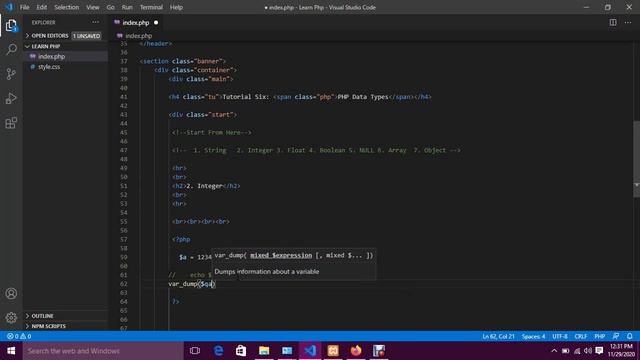This screenshot has height=360, width=640.
Task: Click the '<?php' opening tag on line 57
Action: [181, 239]
